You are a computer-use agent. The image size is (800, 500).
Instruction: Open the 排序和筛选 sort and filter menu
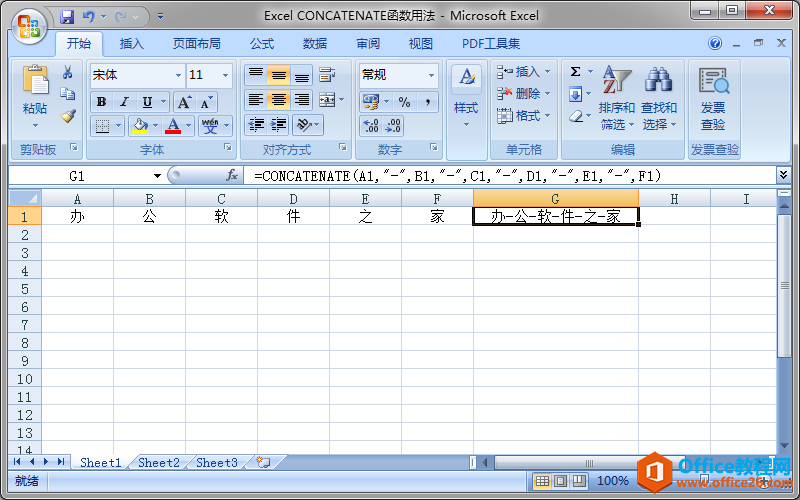click(616, 97)
